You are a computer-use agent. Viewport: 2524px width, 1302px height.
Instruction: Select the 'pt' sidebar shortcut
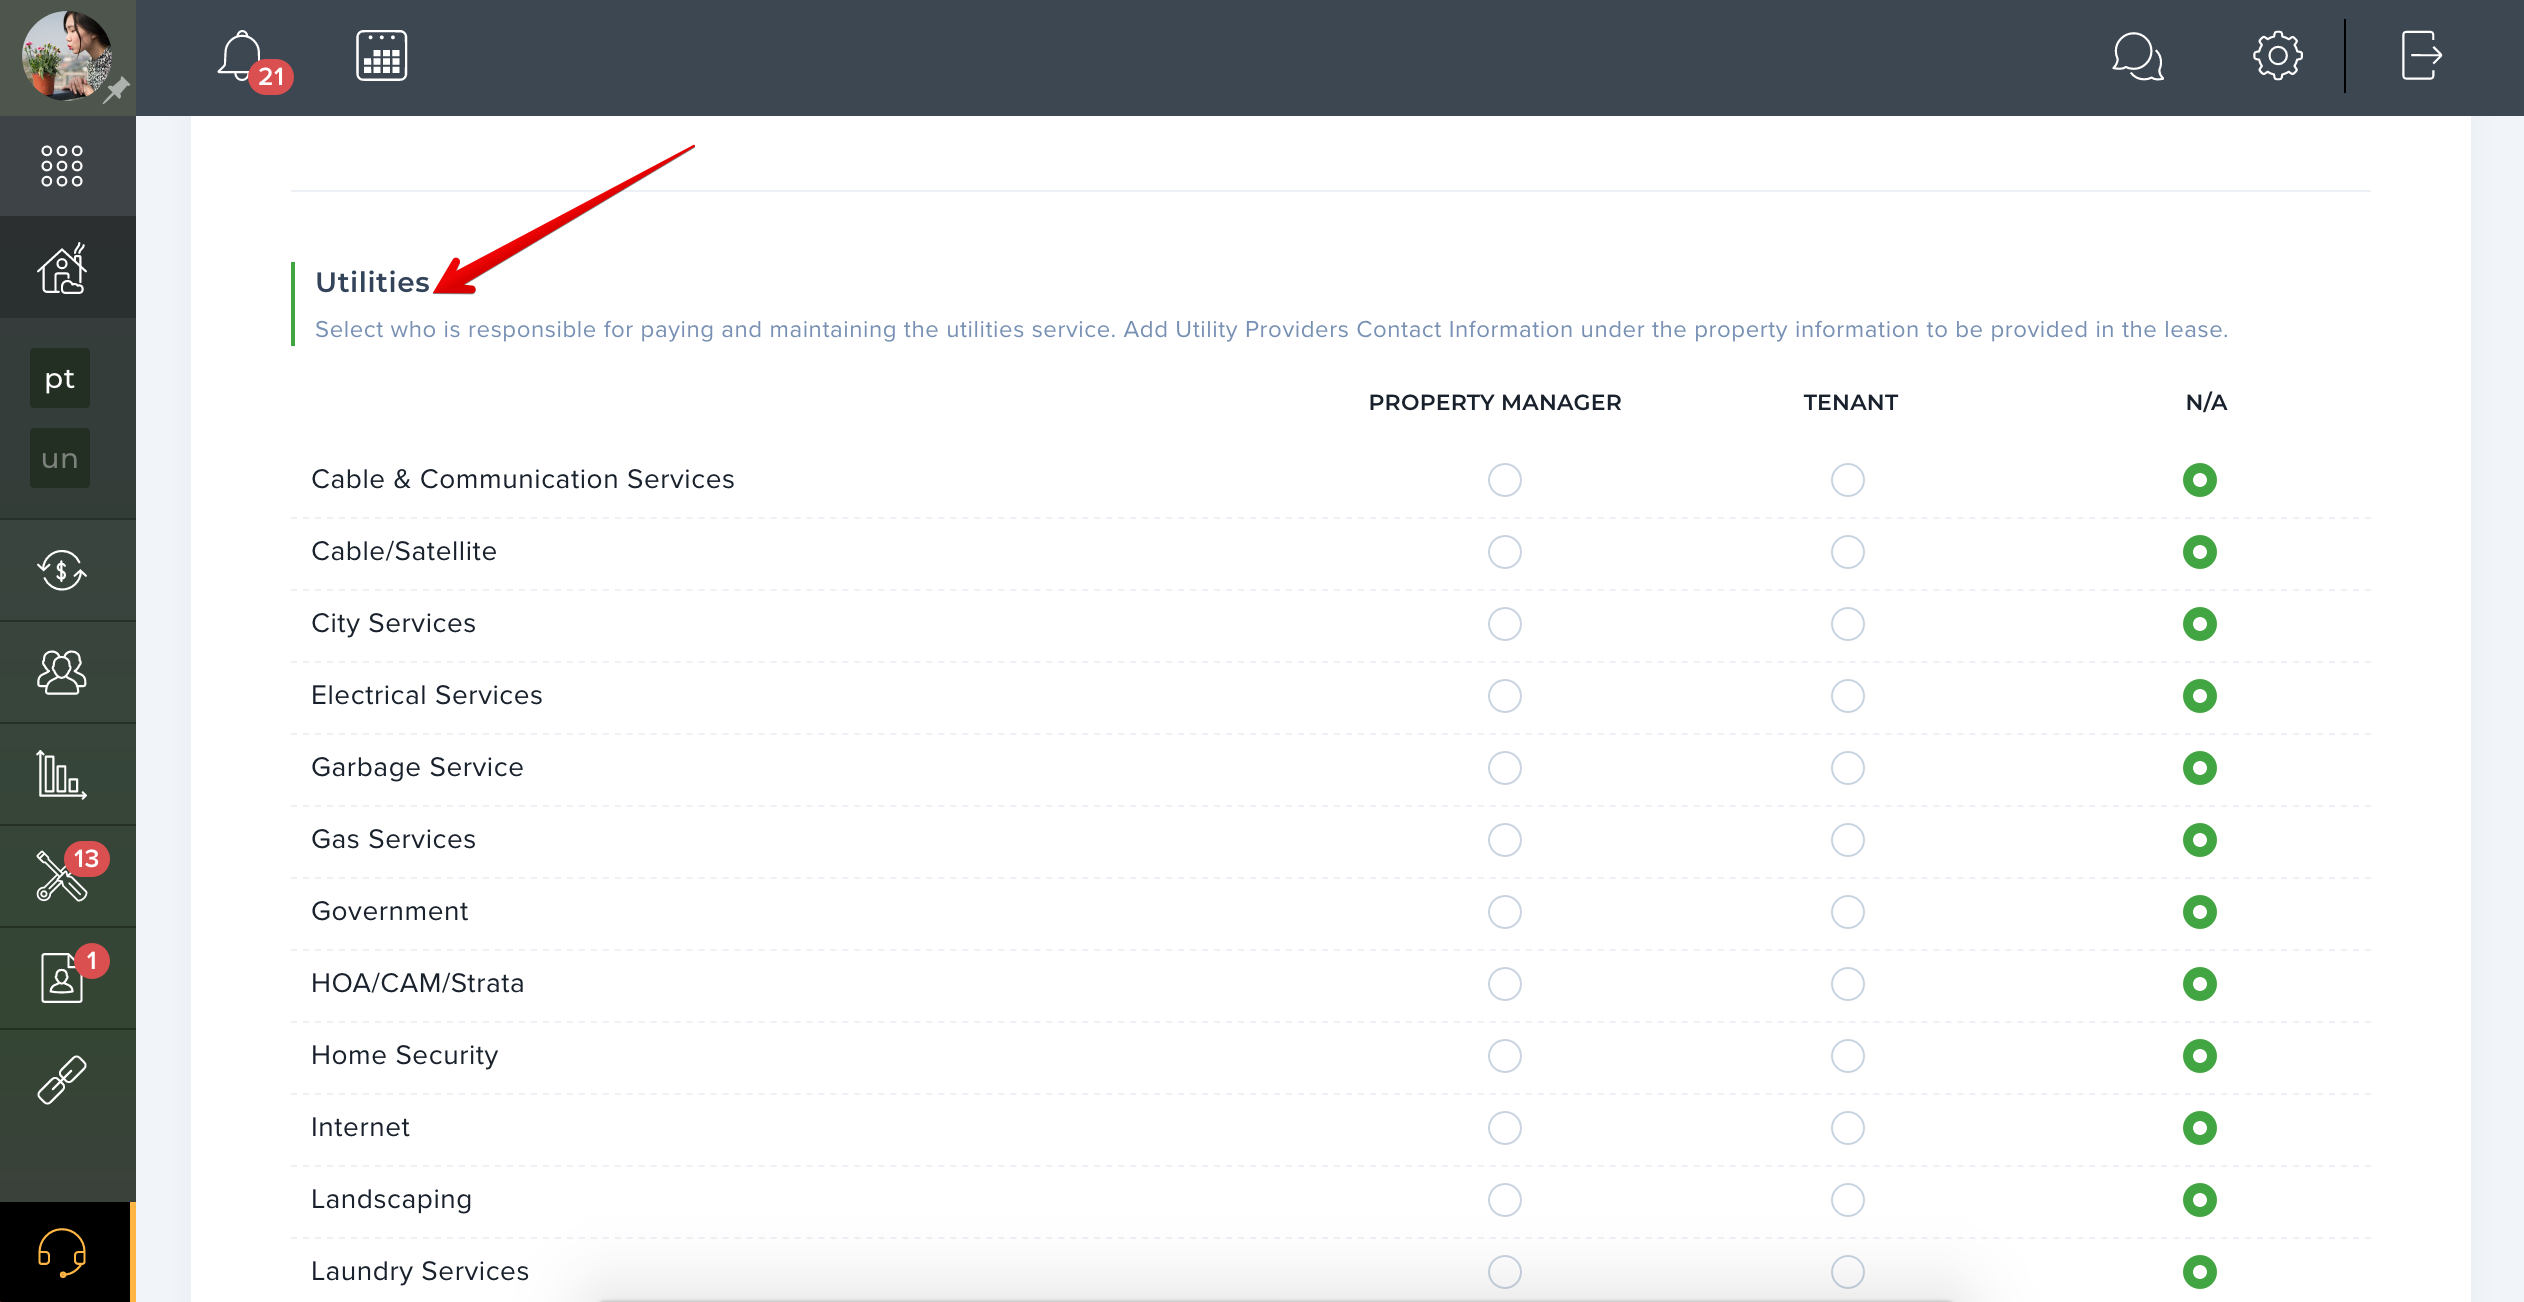pos(60,378)
